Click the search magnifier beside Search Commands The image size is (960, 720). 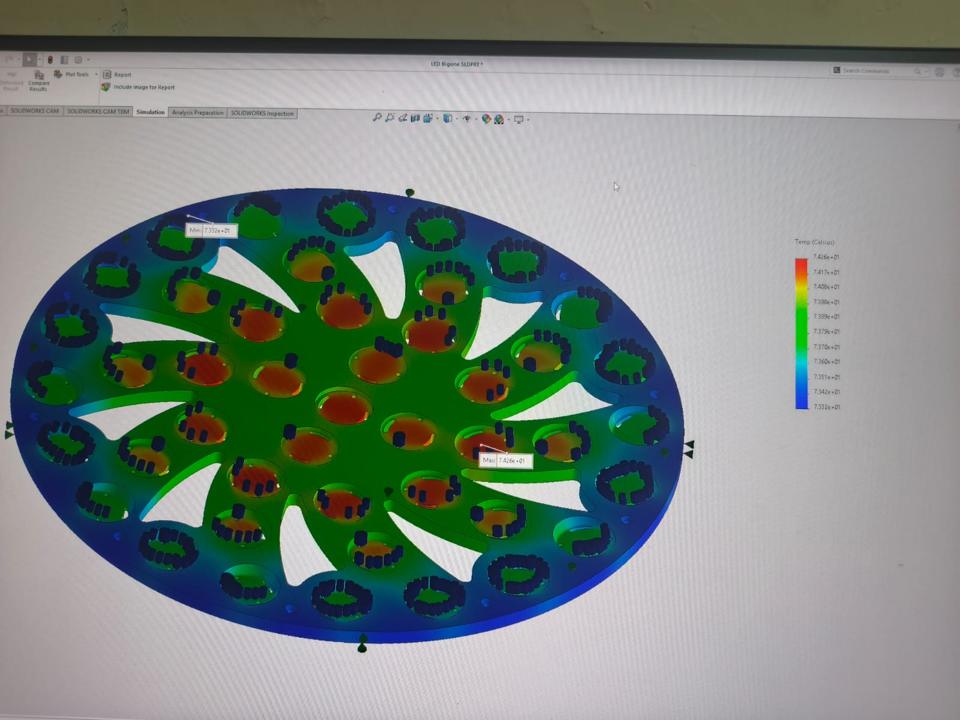(918, 72)
